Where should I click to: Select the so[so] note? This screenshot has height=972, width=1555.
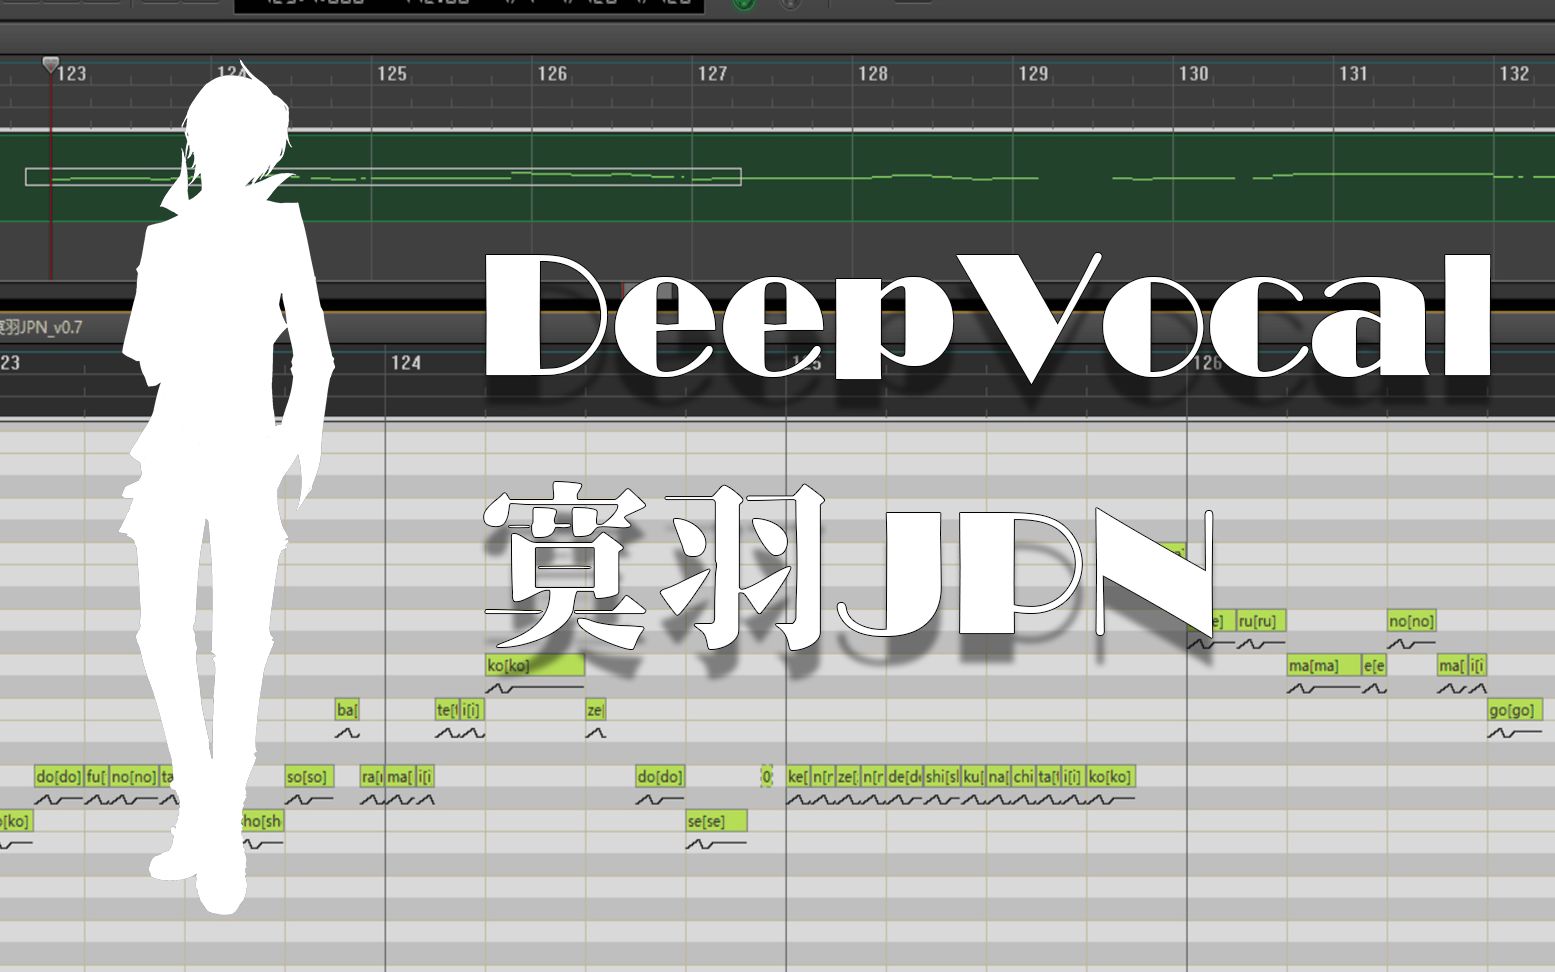click(309, 776)
